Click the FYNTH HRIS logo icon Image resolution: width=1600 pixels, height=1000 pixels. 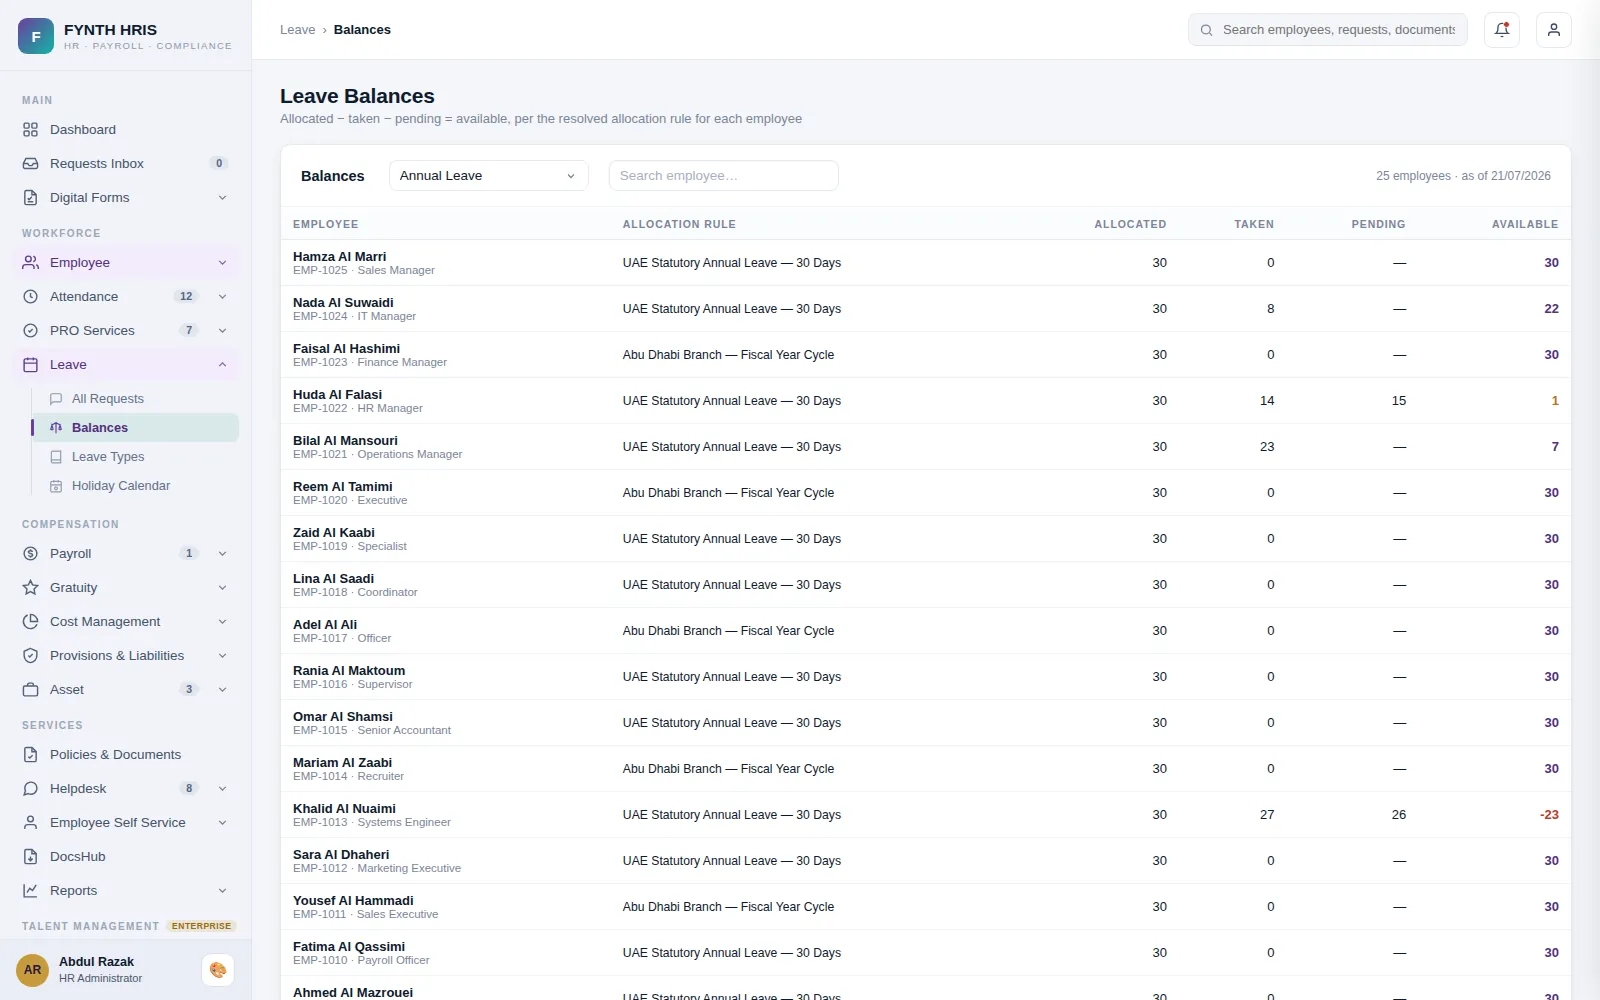coord(36,36)
